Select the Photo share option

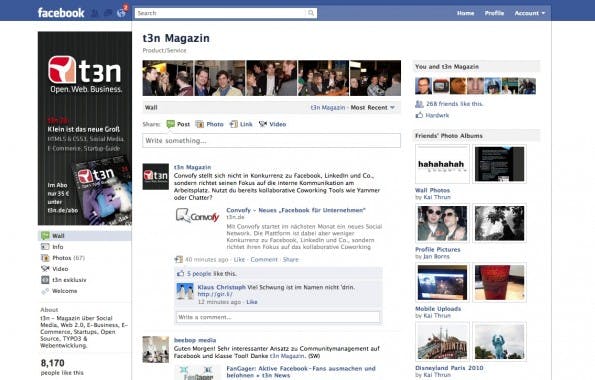coord(209,124)
